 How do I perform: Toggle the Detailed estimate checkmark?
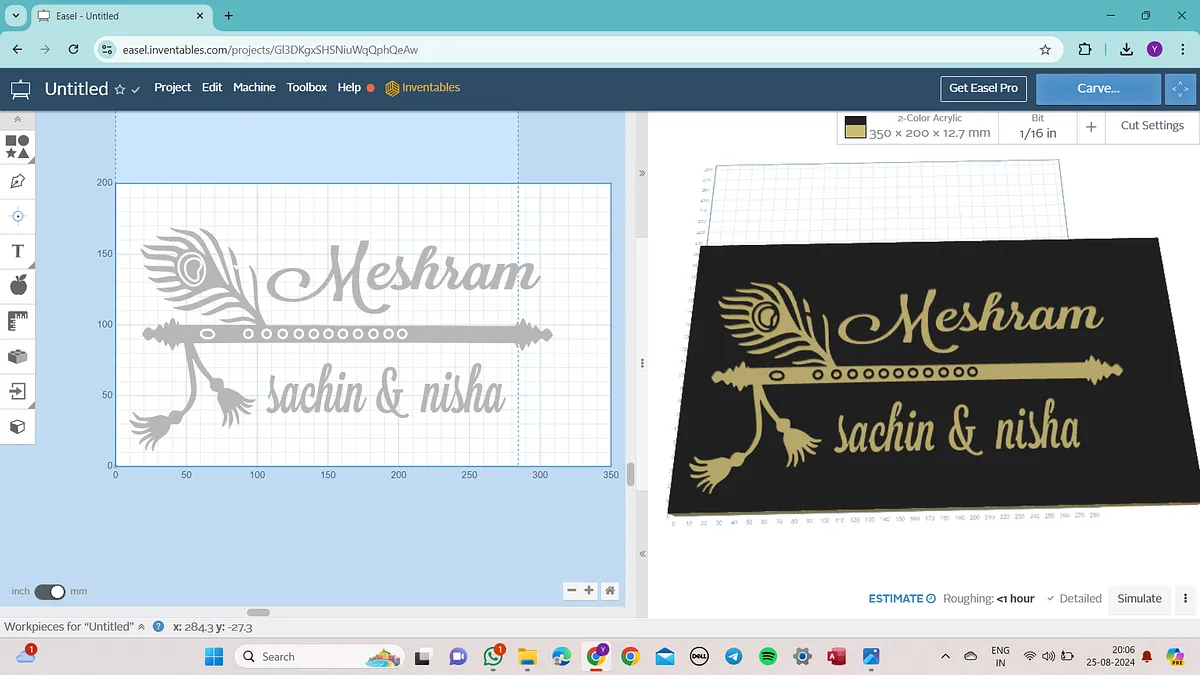[x=1050, y=599]
